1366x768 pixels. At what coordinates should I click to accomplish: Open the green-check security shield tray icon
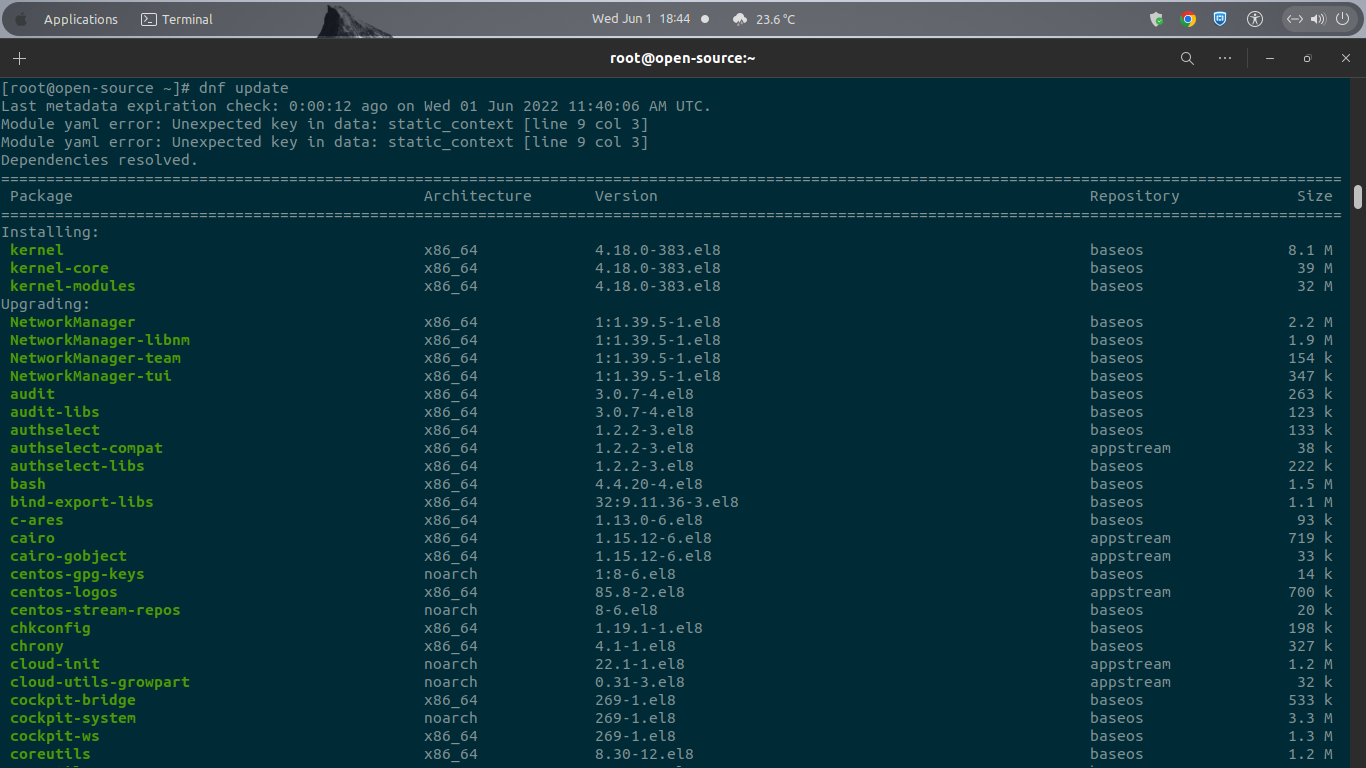point(1157,19)
